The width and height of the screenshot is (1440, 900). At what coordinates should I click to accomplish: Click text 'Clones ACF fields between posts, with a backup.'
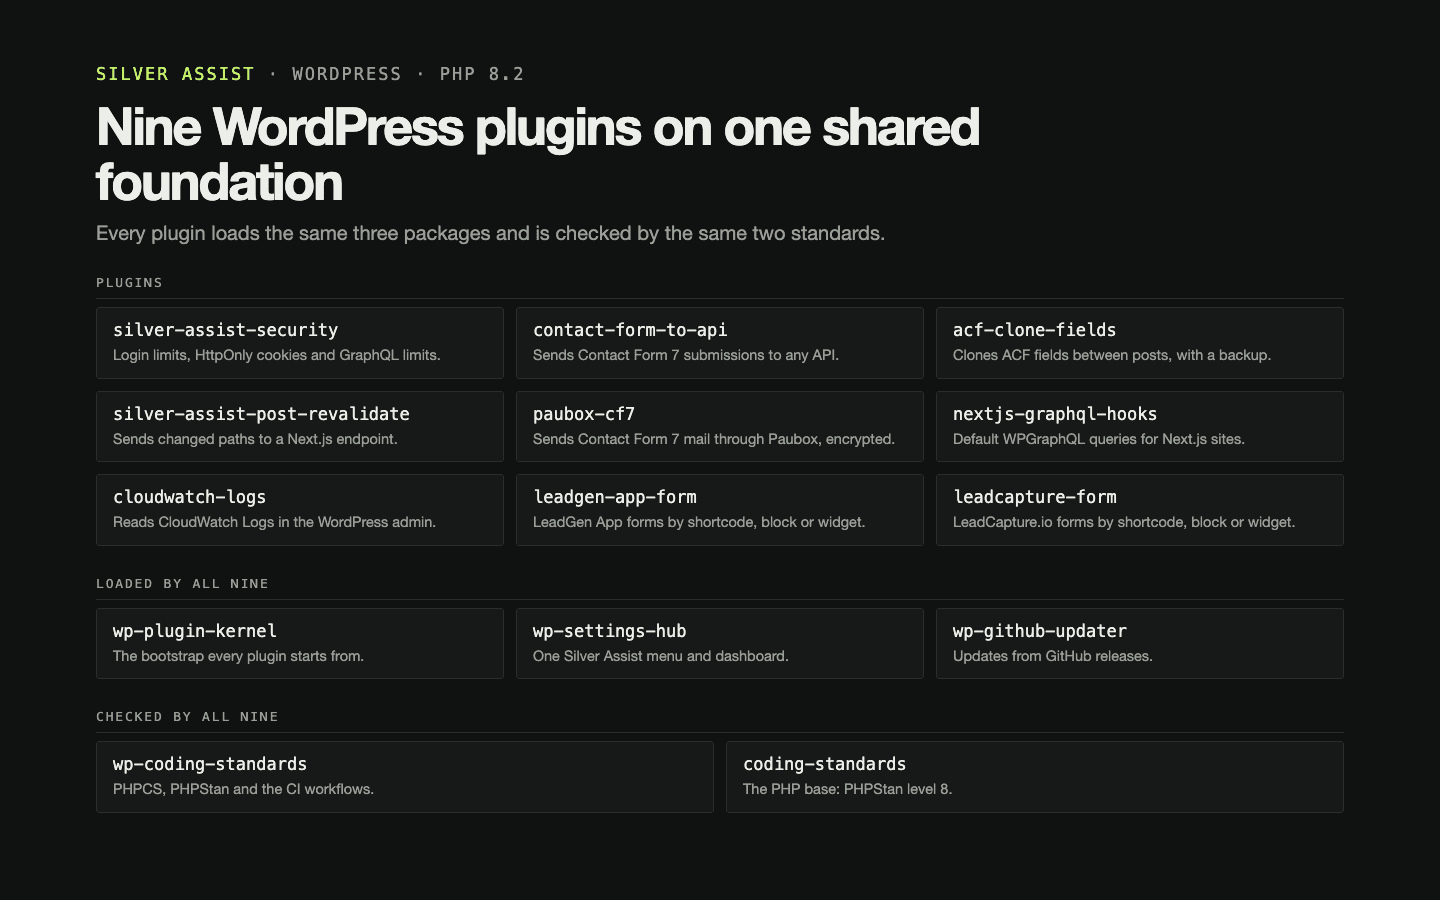(1112, 355)
